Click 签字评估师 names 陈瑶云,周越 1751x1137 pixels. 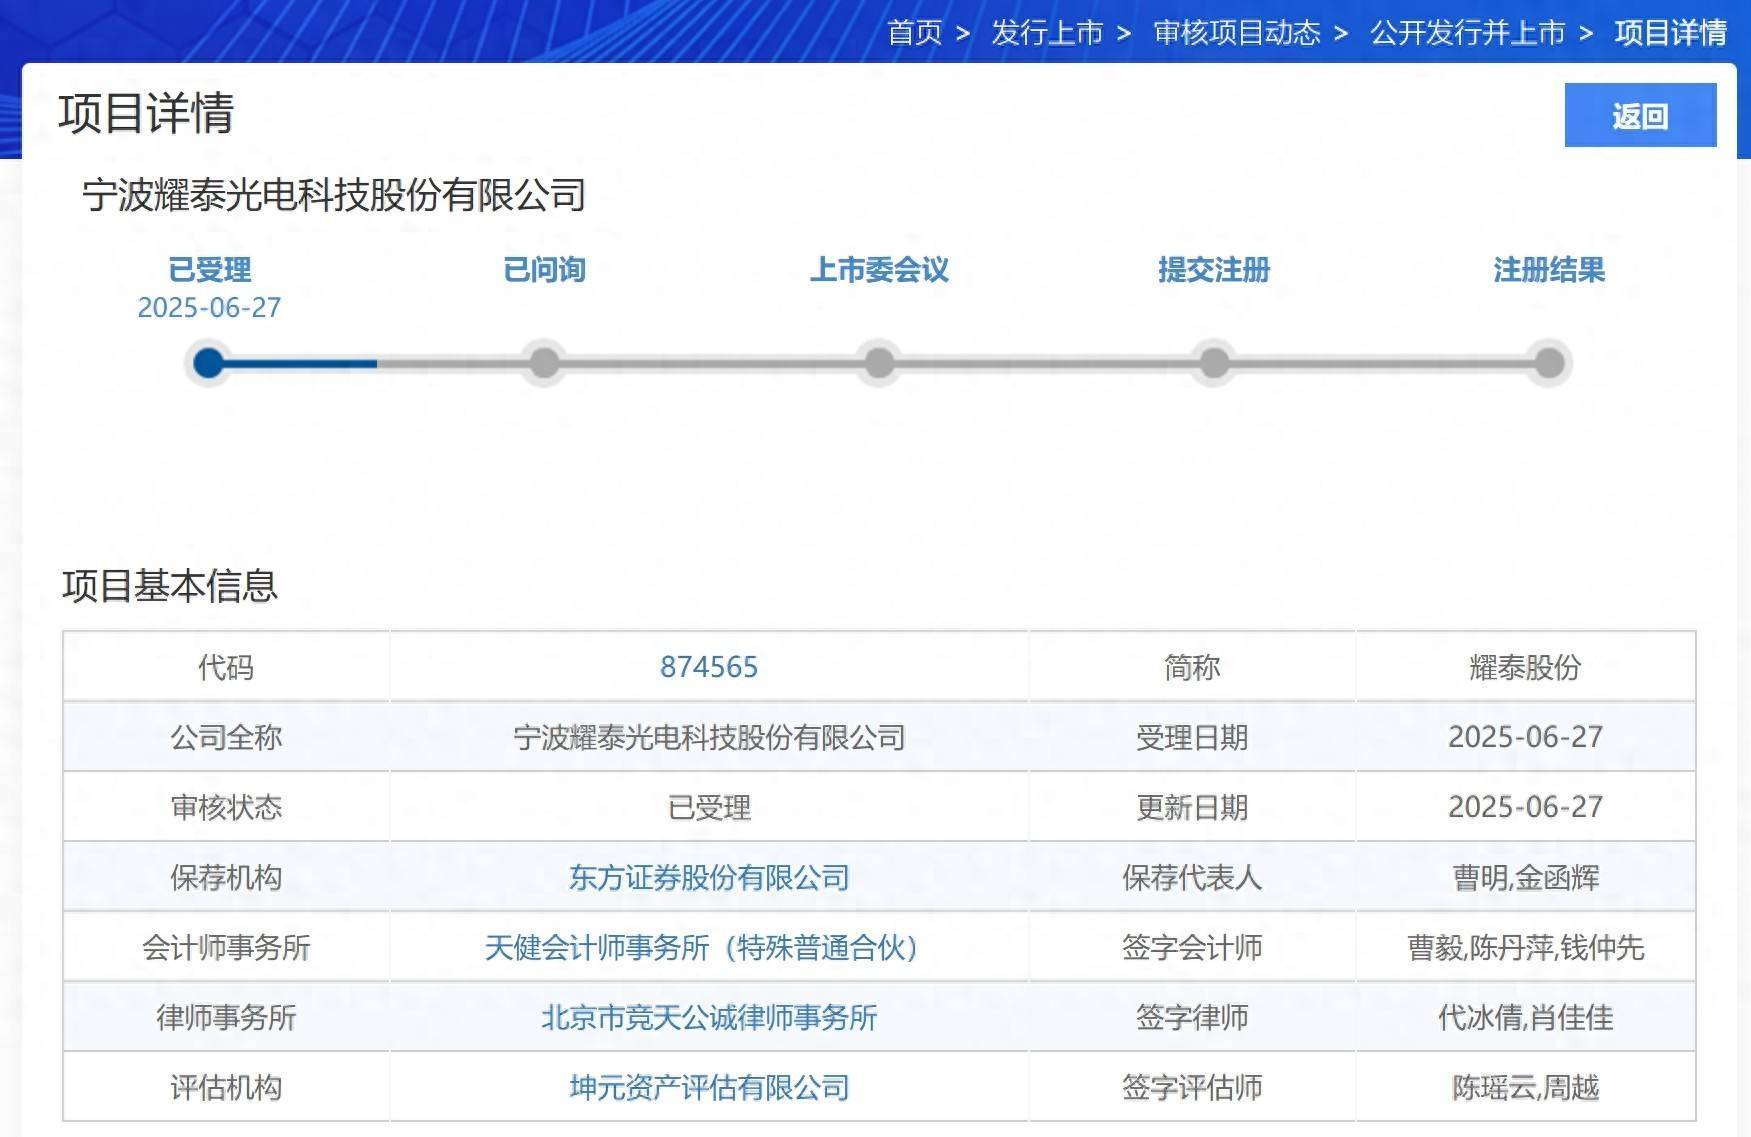tap(1525, 1087)
